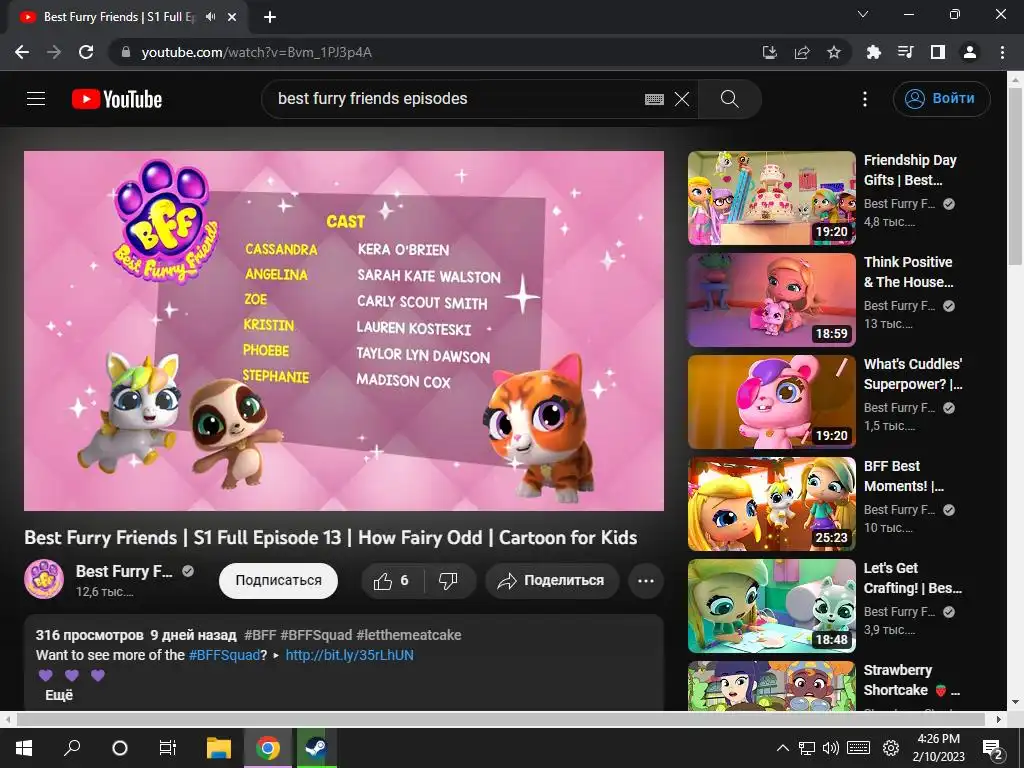Open the Chrome profile avatar
Screen dimensions: 1024x768
click(970, 52)
